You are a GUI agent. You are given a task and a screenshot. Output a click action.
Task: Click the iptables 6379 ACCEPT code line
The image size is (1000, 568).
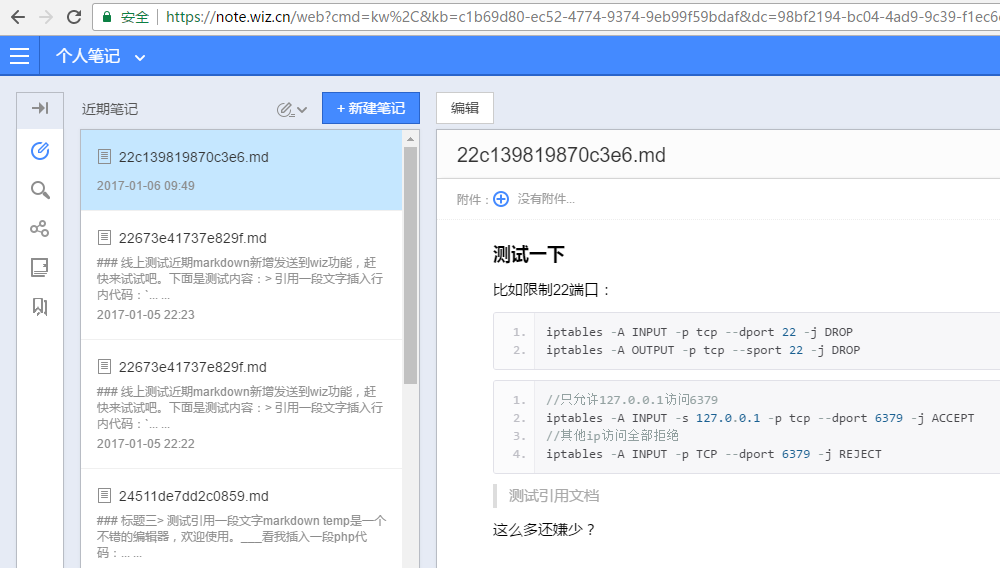(x=760, y=418)
